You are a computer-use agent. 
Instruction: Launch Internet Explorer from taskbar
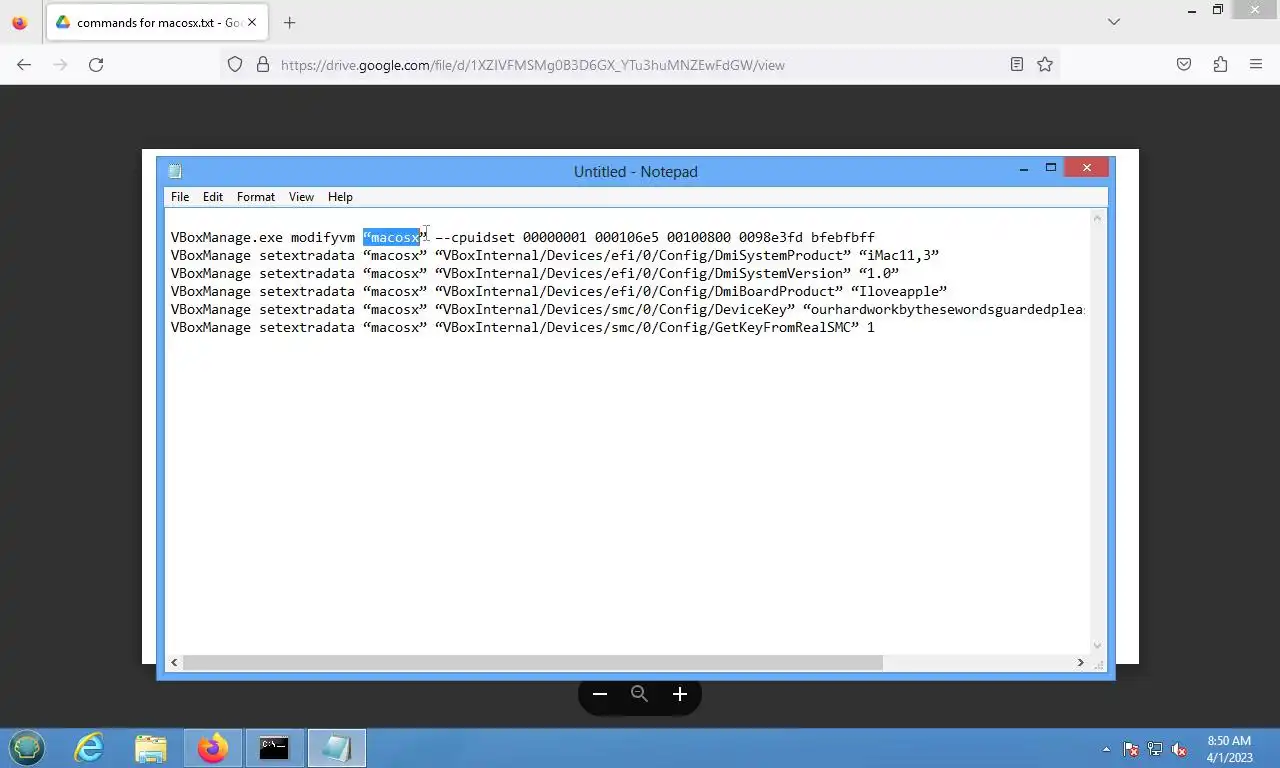point(89,748)
